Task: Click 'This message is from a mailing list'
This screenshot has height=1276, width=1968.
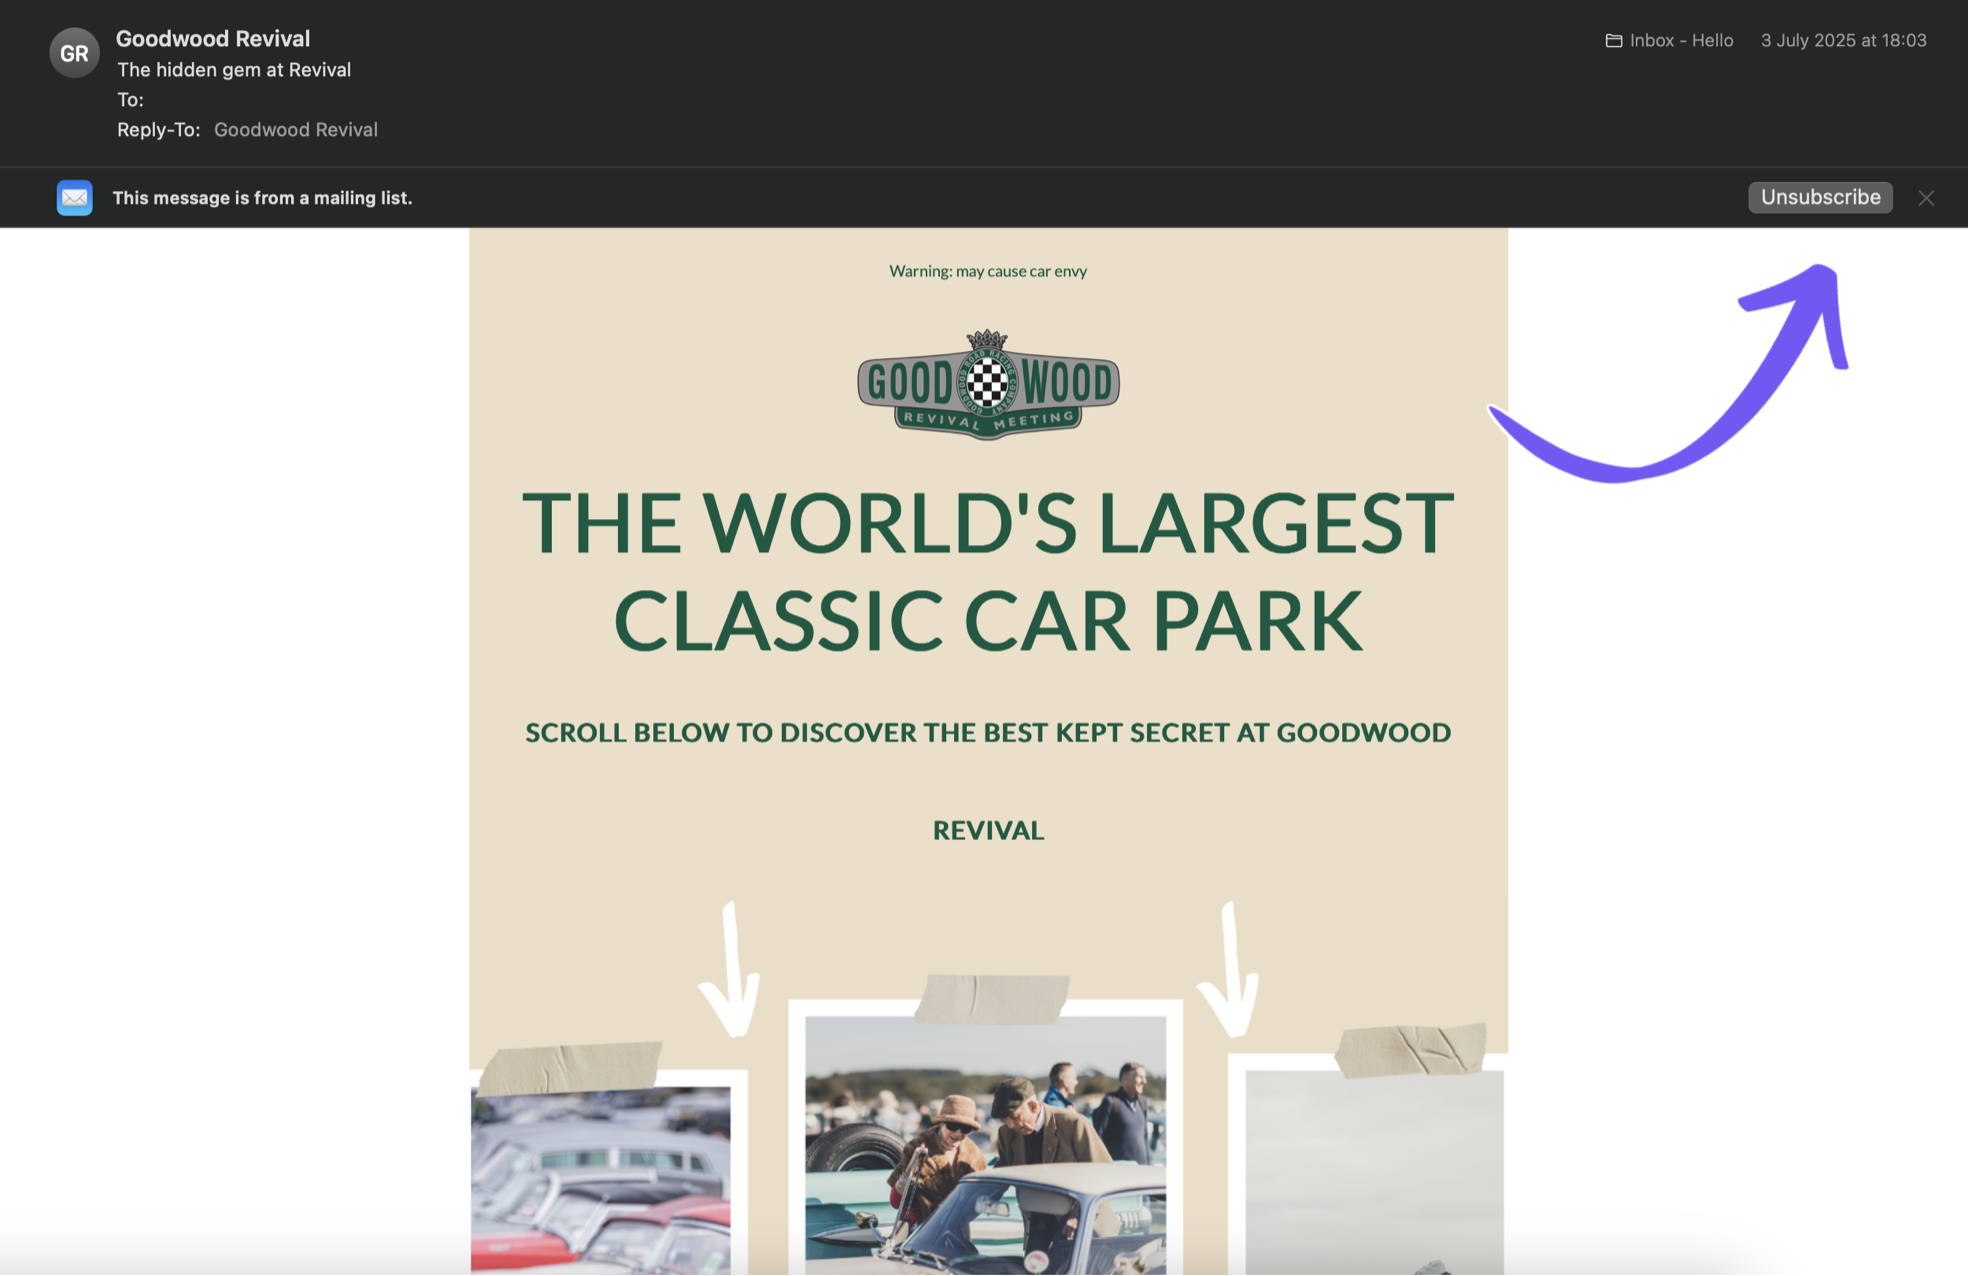Action: 262,198
